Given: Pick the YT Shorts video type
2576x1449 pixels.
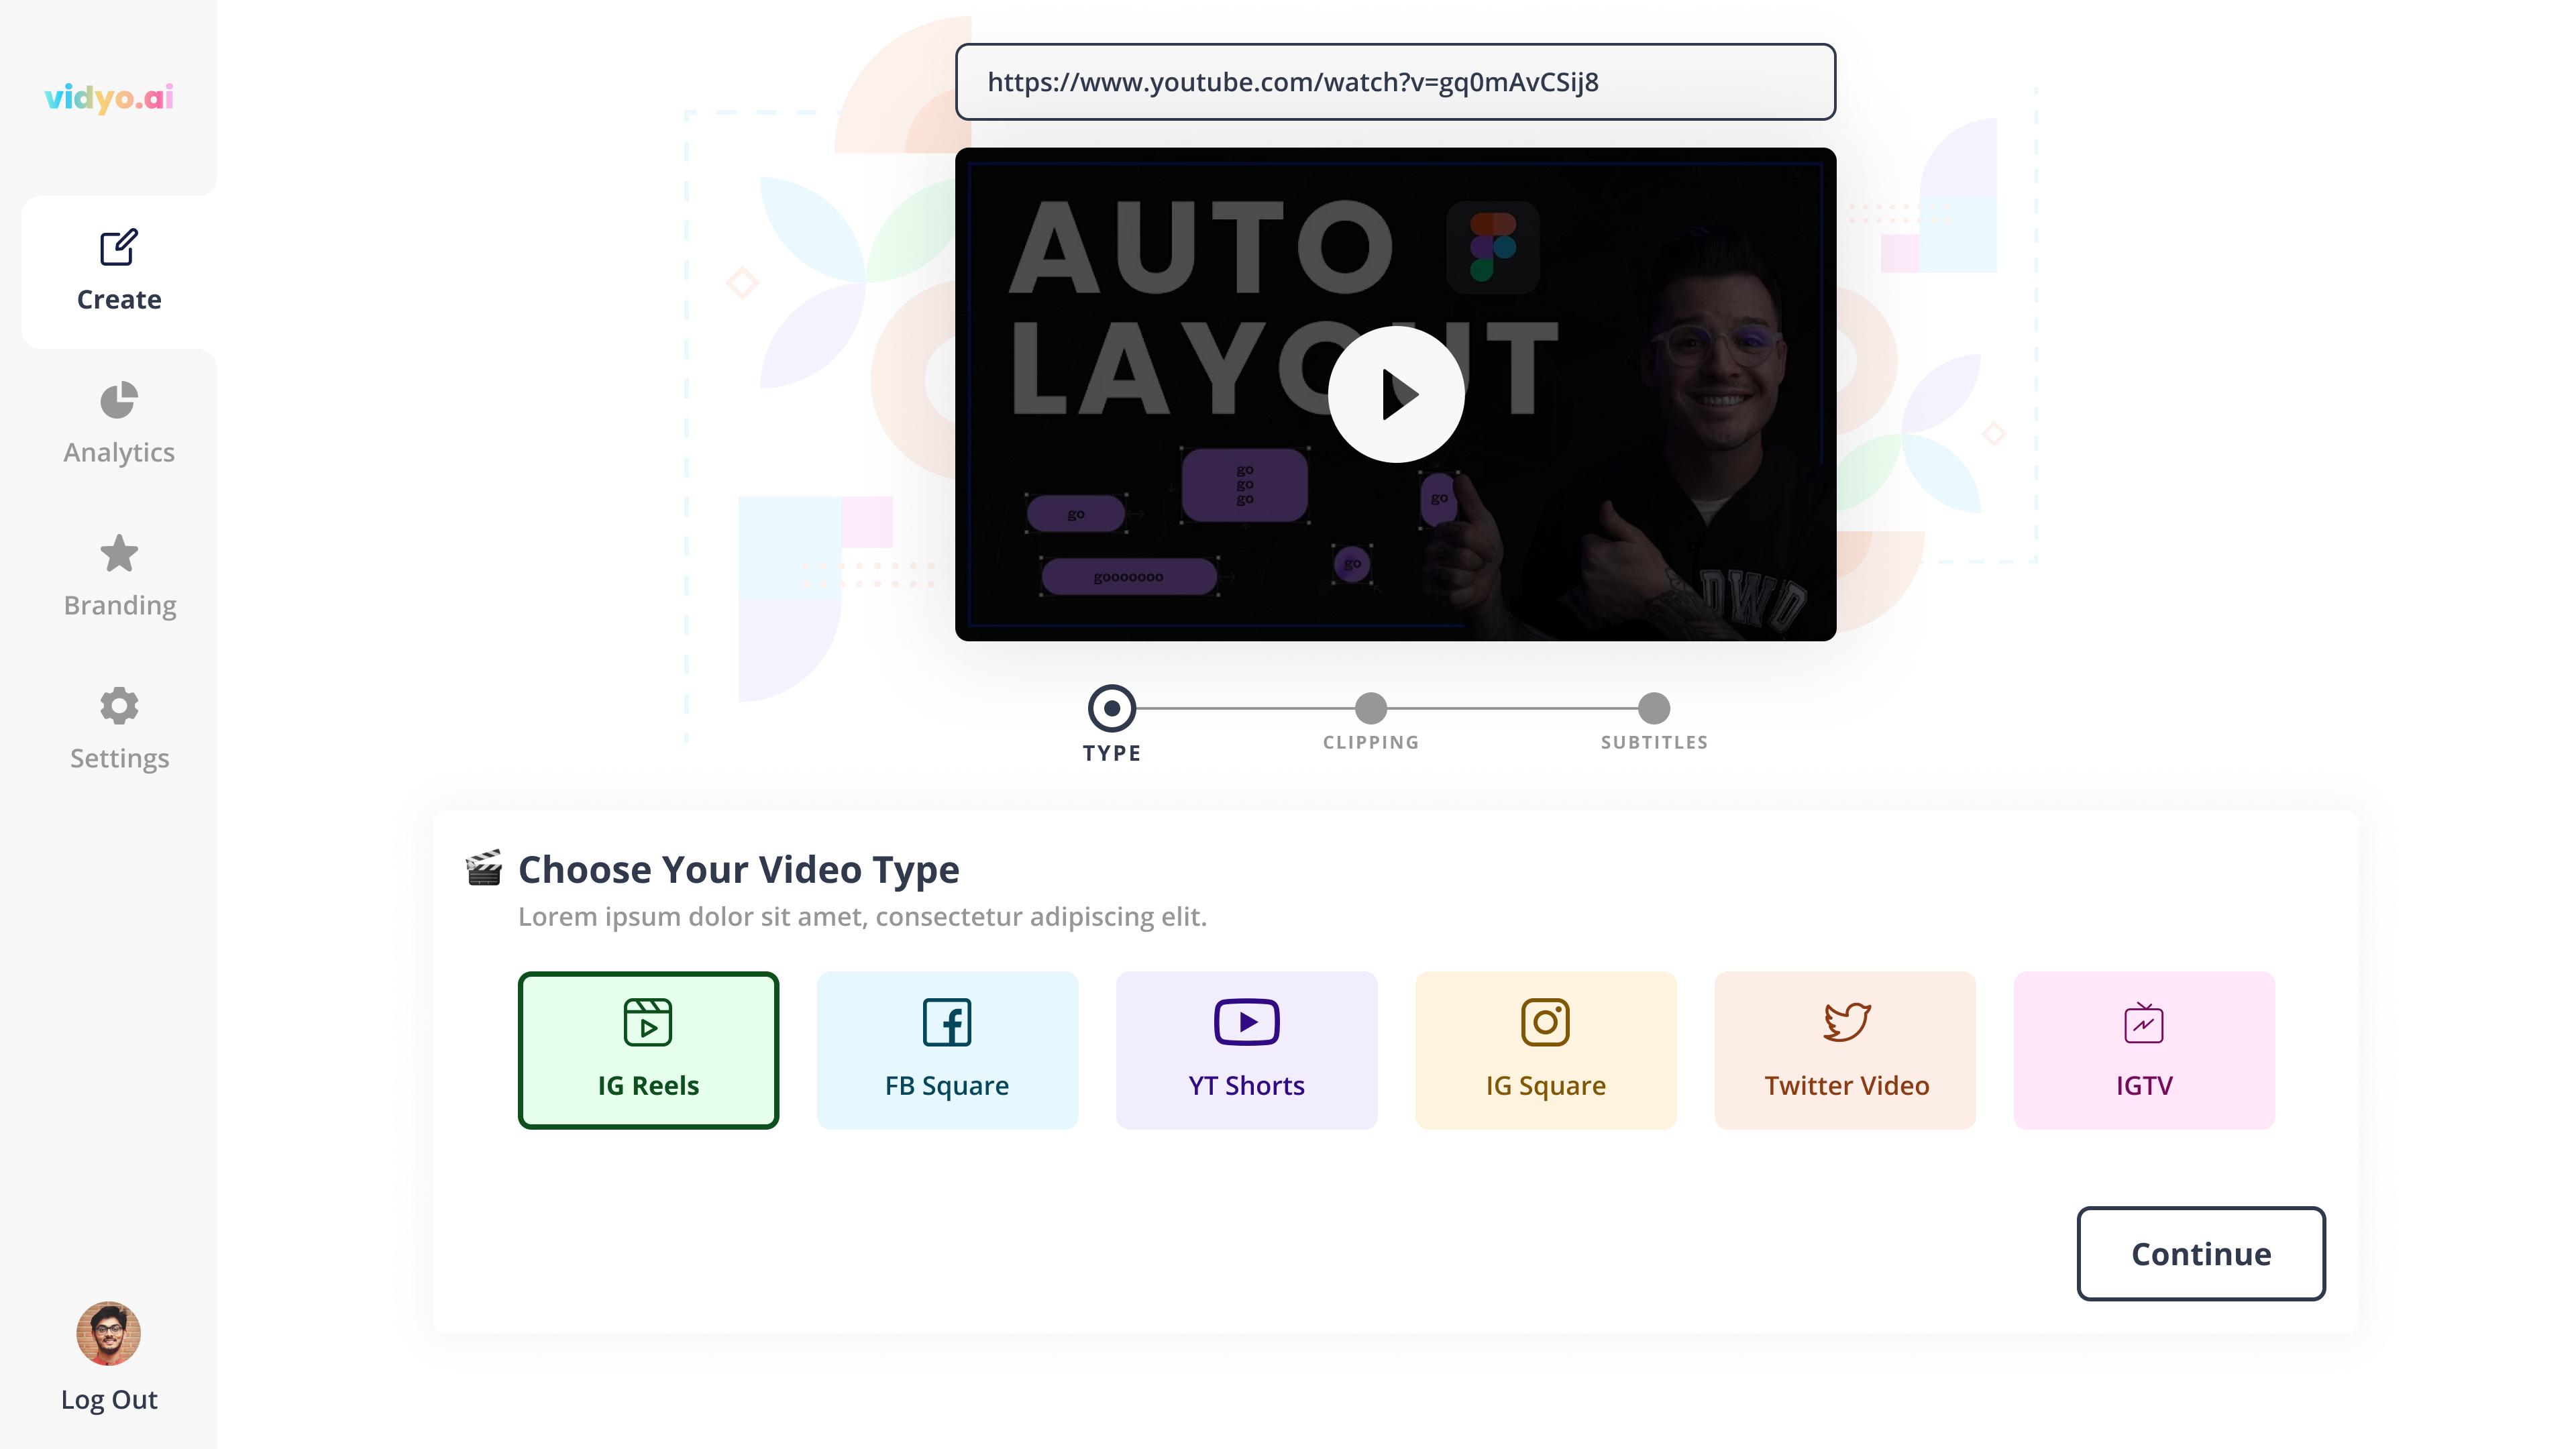Looking at the screenshot, I should click(x=1246, y=1050).
